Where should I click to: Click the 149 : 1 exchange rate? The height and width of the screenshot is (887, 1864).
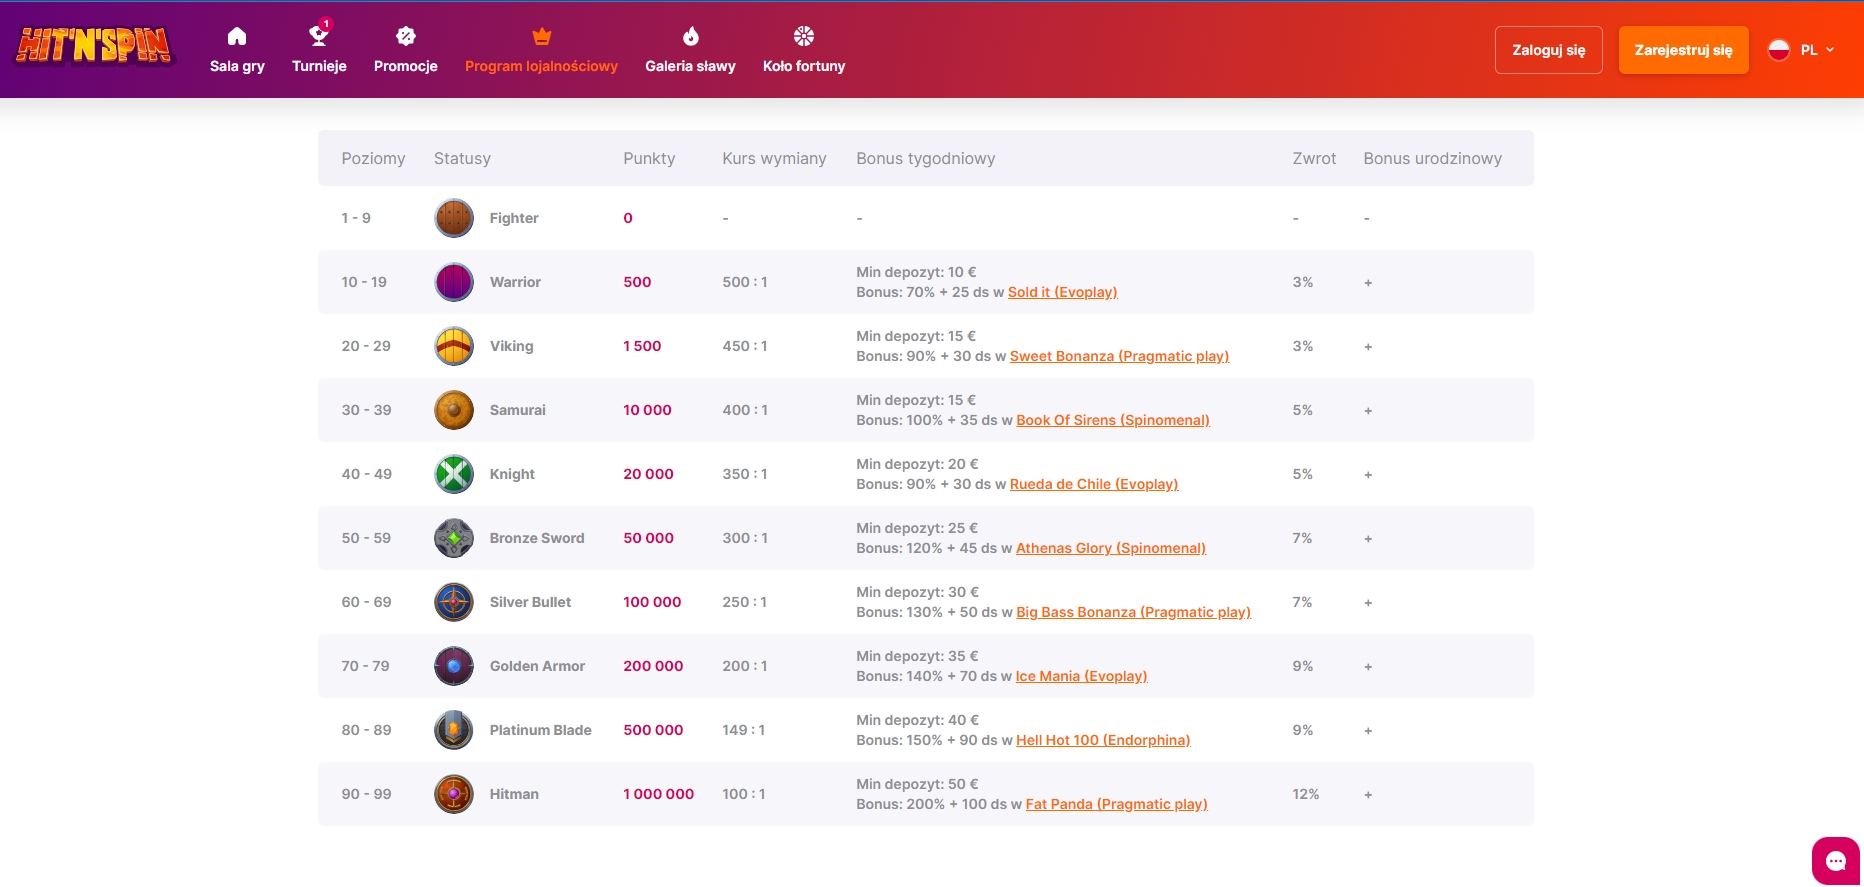(743, 730)
